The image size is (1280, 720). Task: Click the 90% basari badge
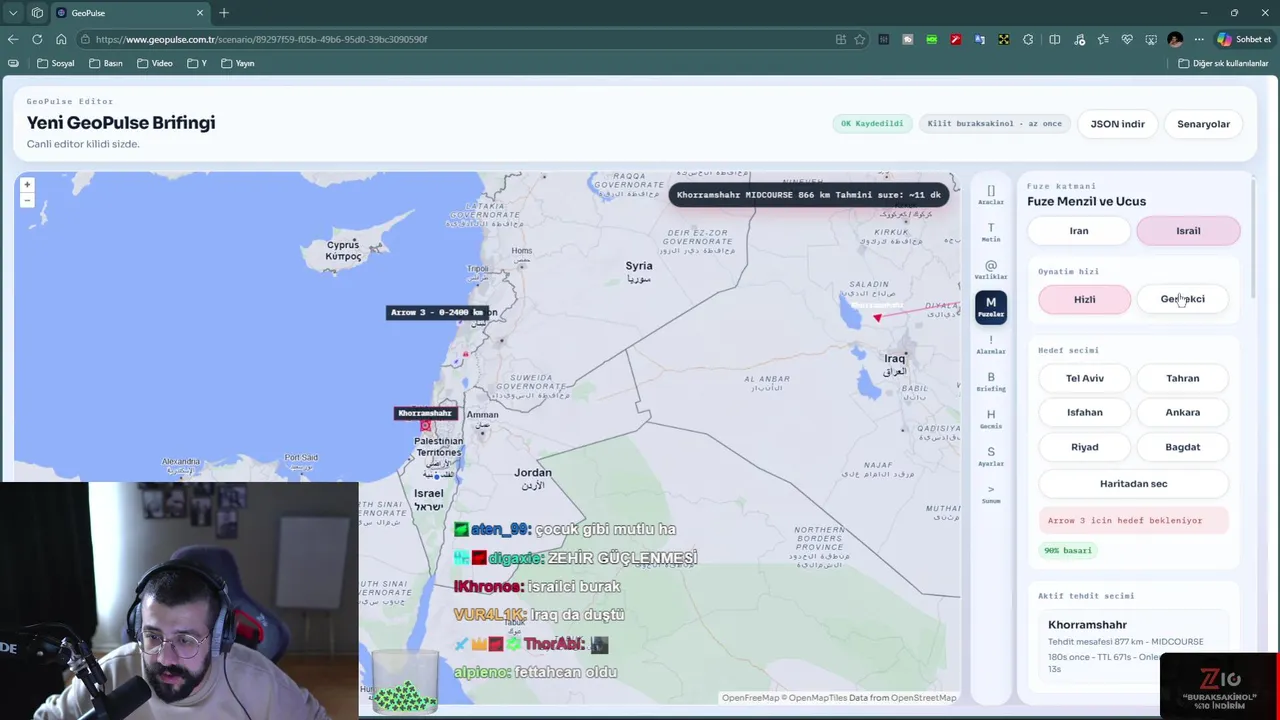pos(1068,550)
